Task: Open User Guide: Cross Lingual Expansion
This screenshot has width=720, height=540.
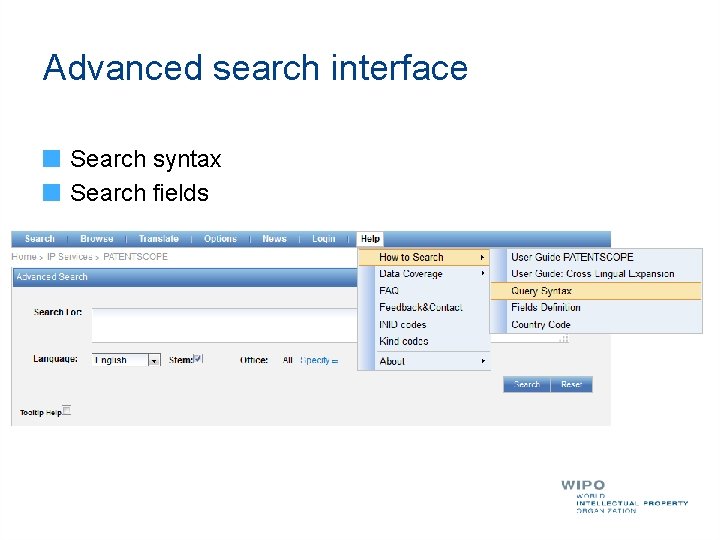Action: [593, 274]
